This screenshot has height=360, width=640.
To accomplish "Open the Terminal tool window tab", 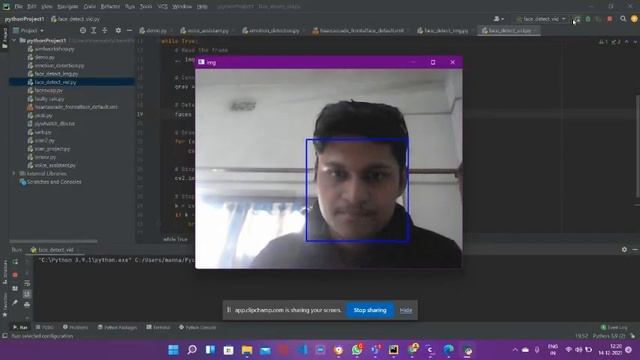I will tap(158, 327).
